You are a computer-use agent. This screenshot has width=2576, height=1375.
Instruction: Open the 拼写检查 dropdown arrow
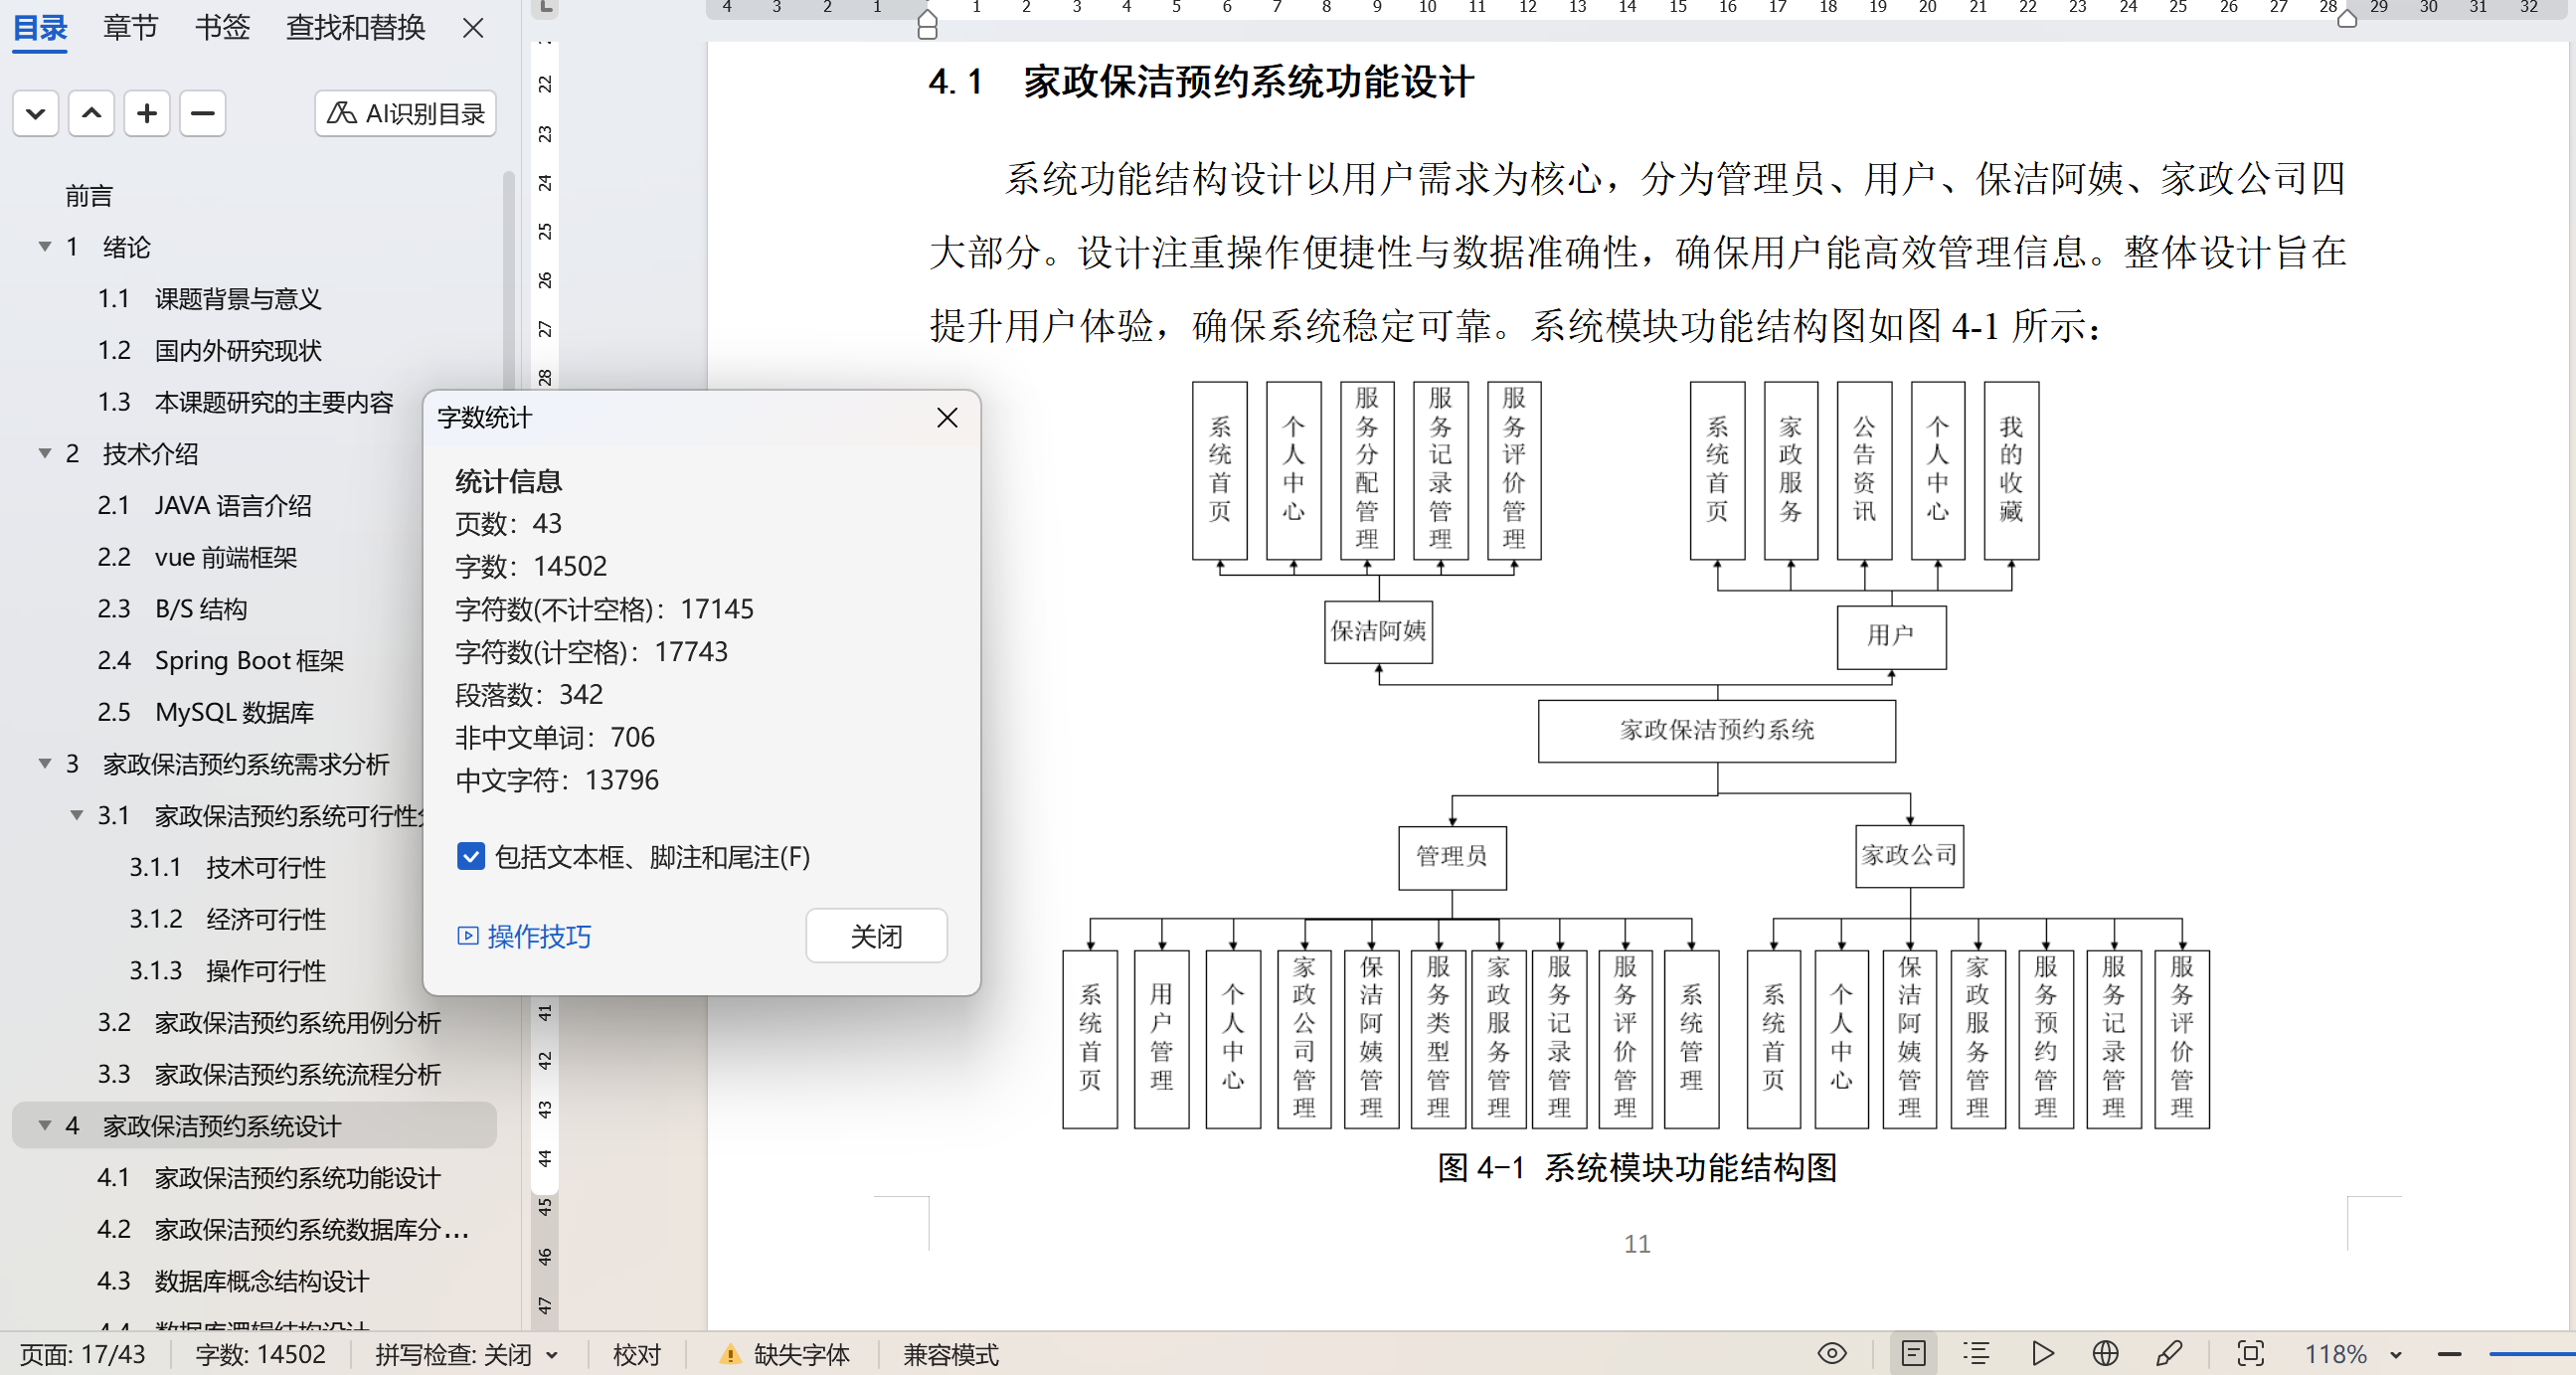pyautogui.click(x=552, y=1355)
